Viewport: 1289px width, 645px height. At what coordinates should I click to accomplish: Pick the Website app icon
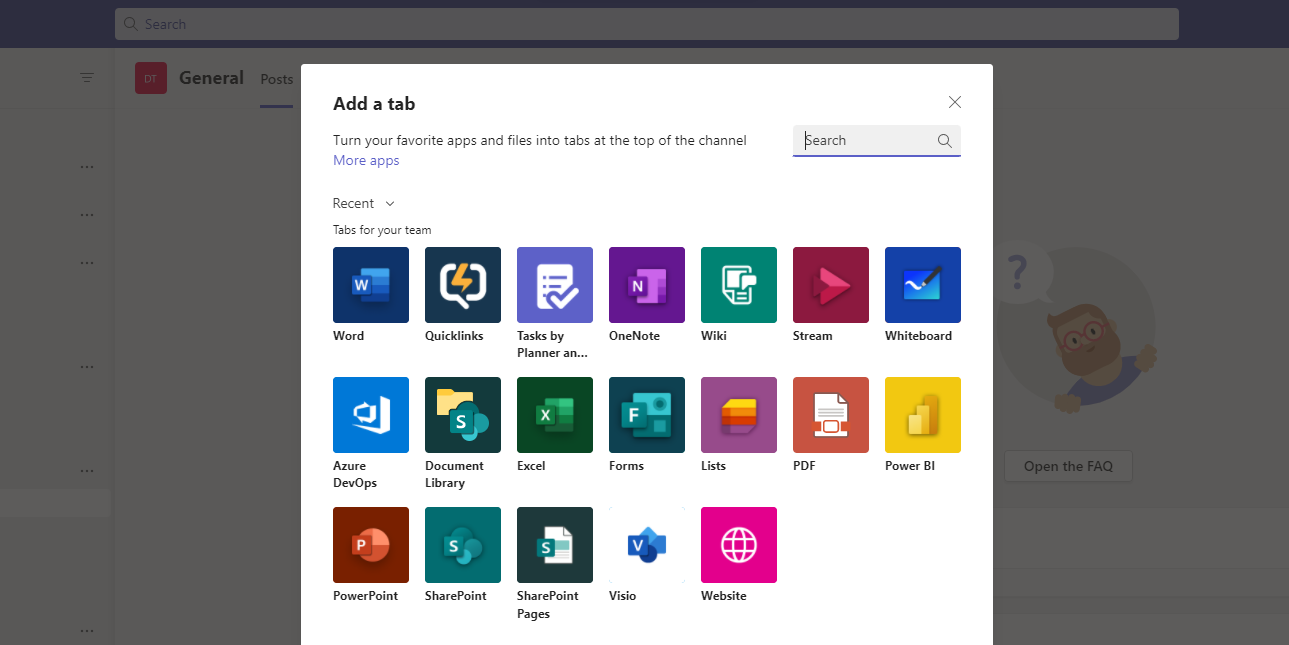tap(739, 545)
